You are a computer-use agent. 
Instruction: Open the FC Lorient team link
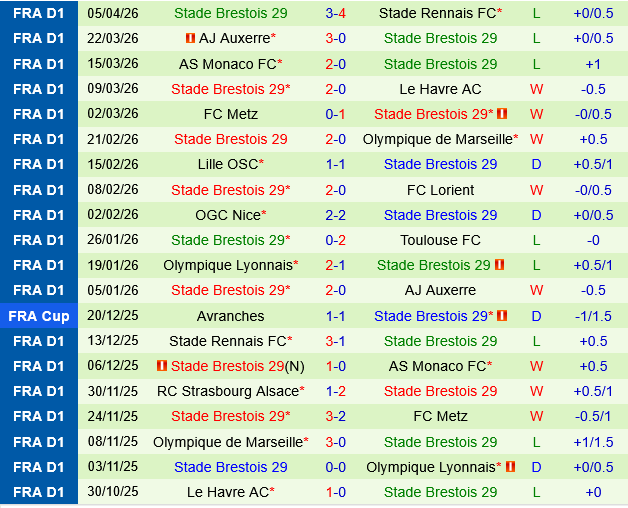[440, 190]
